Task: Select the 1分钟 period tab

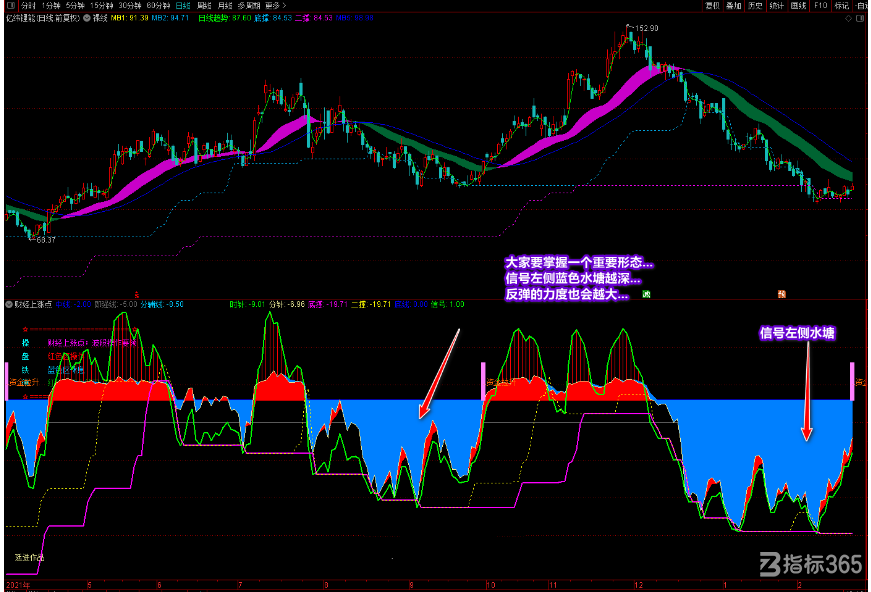Action: tap(51, 6)
